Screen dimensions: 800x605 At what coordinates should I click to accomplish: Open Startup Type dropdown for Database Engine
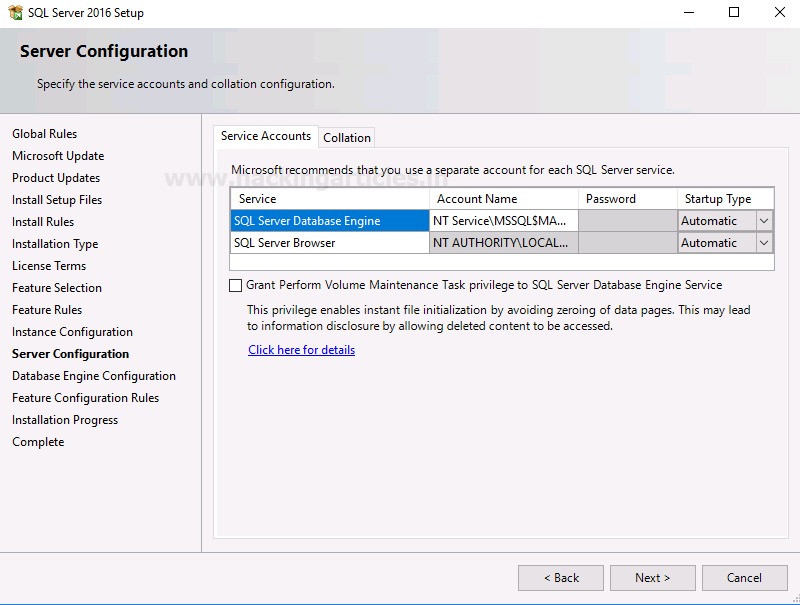[764, 221]
